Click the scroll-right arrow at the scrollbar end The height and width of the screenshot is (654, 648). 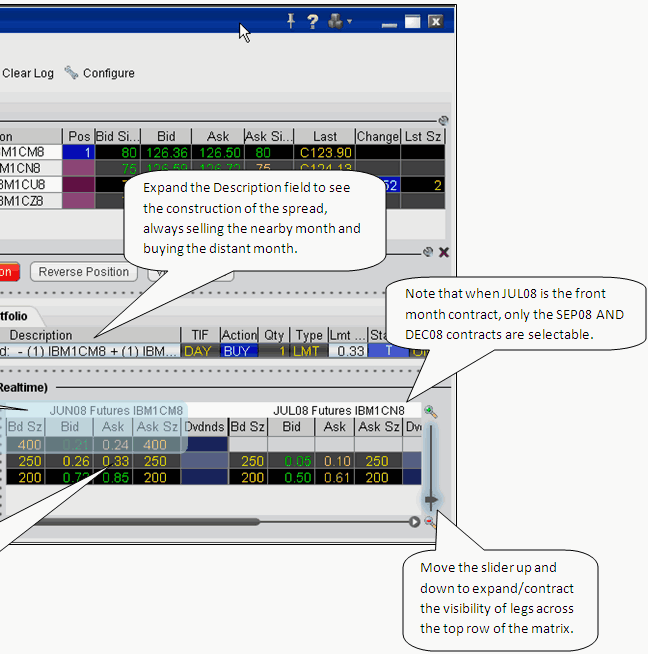[x=414, y=521]
